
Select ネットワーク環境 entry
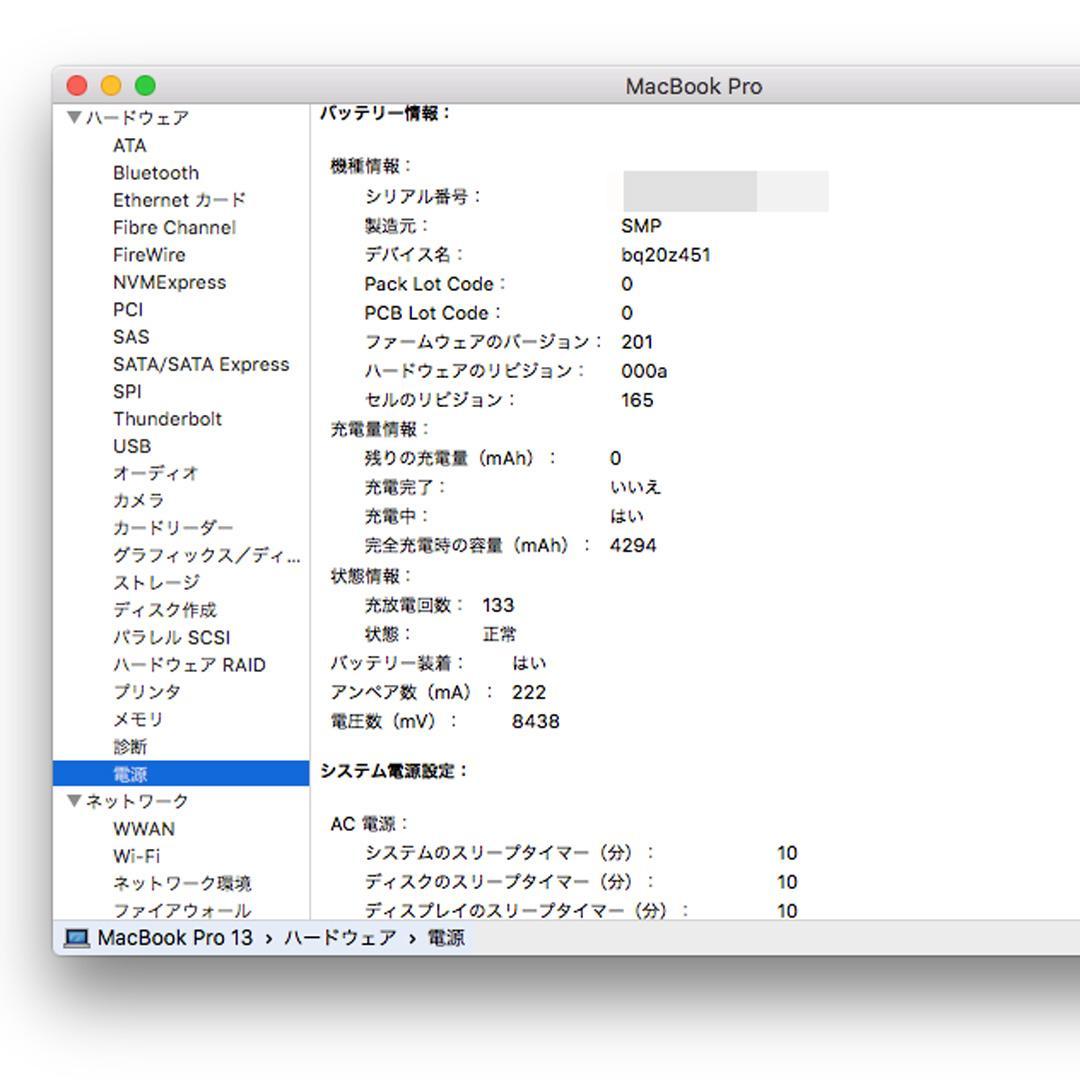tap(182, 883)
